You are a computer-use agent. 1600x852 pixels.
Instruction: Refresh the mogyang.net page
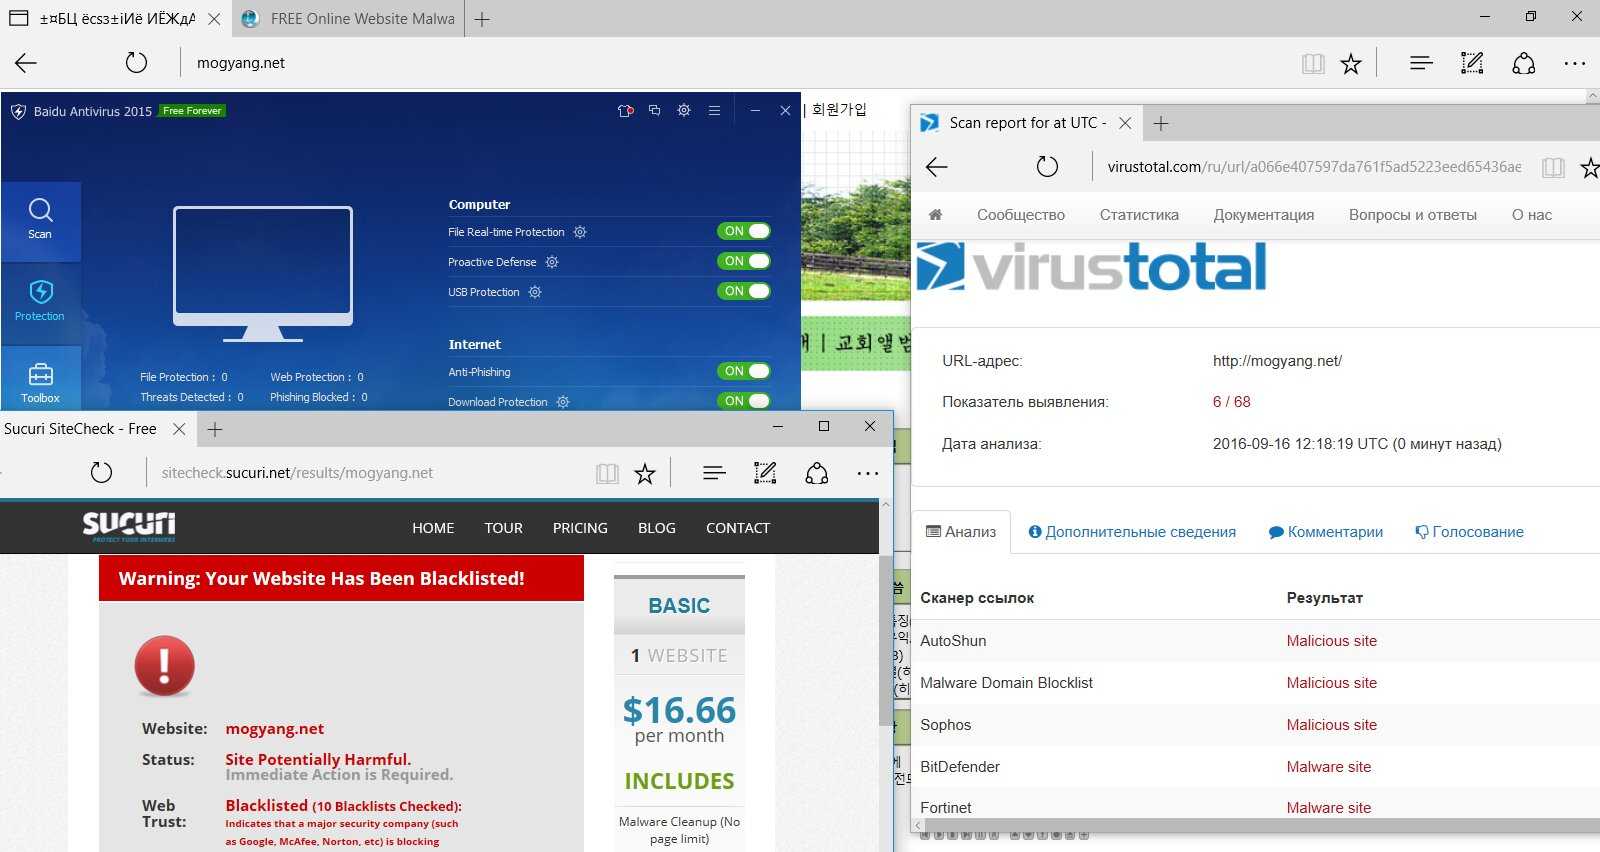(136, 63)
